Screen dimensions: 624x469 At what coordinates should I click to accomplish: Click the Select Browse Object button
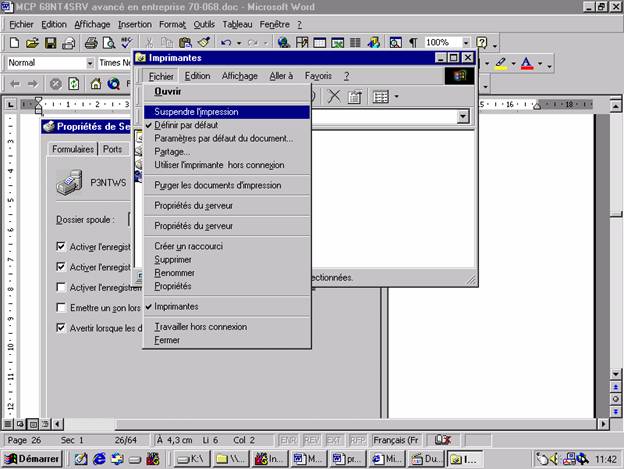616,399
